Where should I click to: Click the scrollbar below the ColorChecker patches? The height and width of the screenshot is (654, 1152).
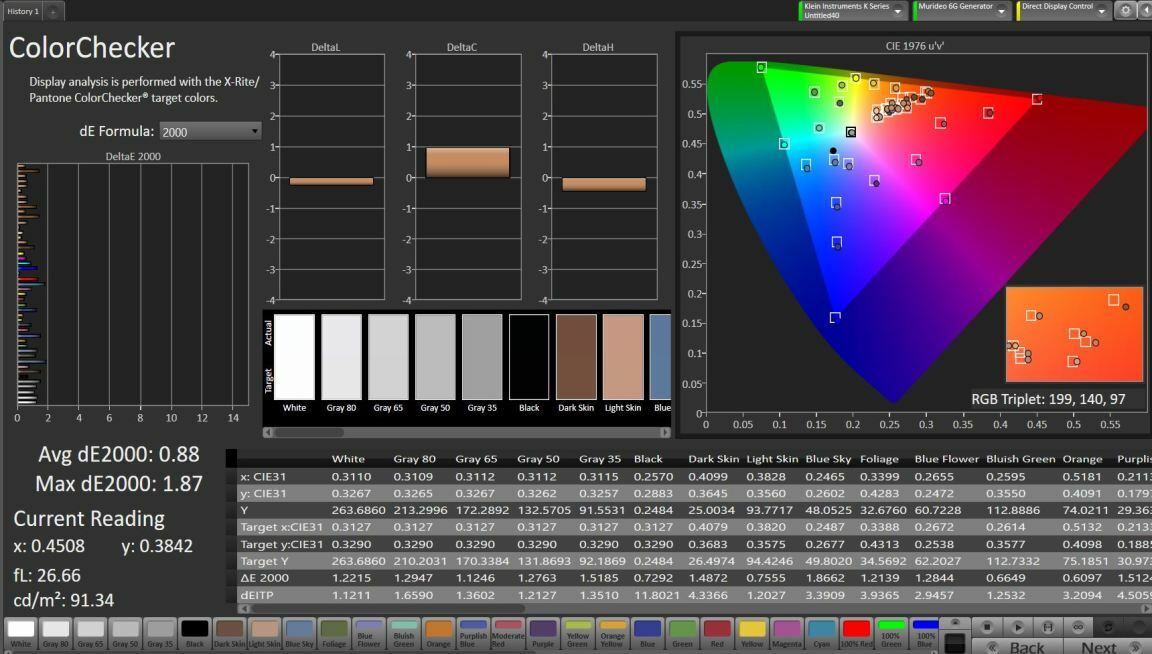[400, 431]
